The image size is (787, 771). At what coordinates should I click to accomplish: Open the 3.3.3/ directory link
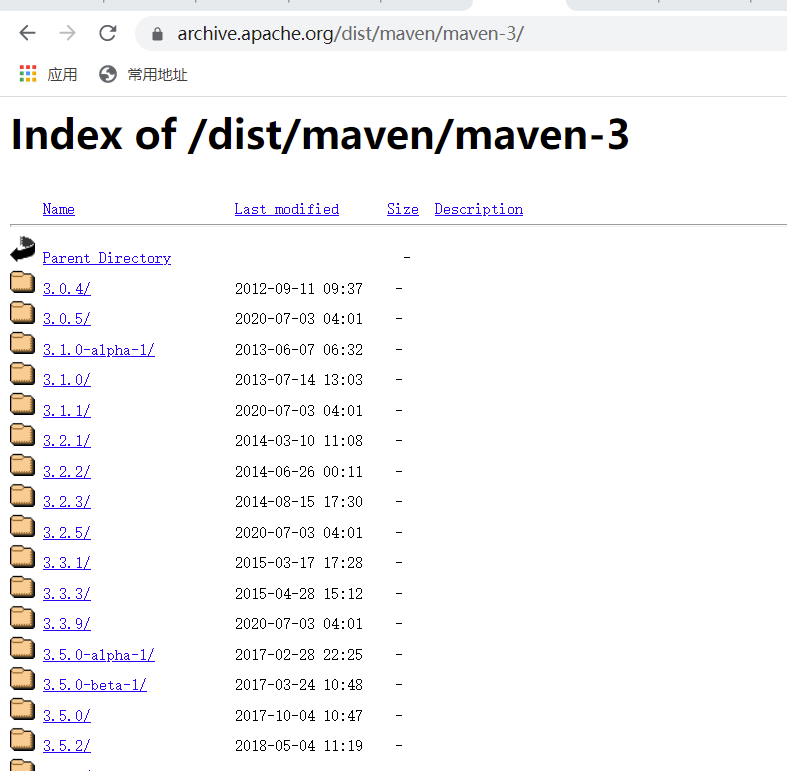(x=67, y=594)
